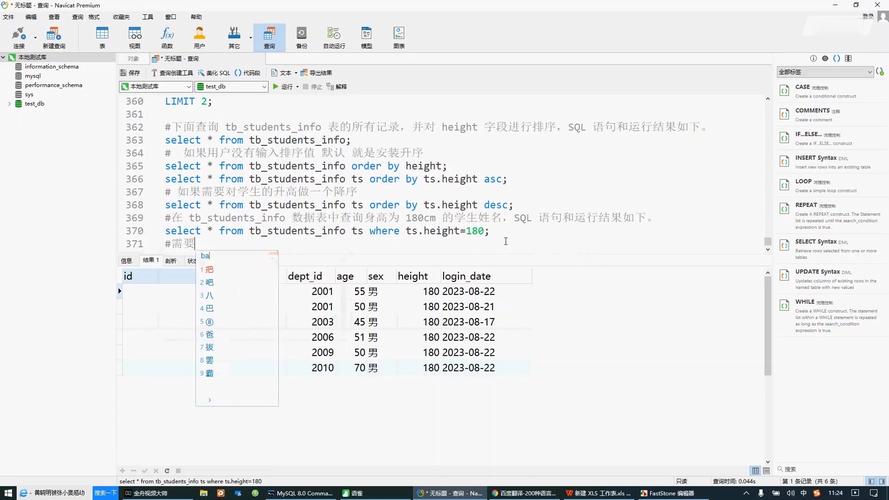Open the 表 (Table) objects icon
Viewport: 889px width, 500px height.
point(102,37)
